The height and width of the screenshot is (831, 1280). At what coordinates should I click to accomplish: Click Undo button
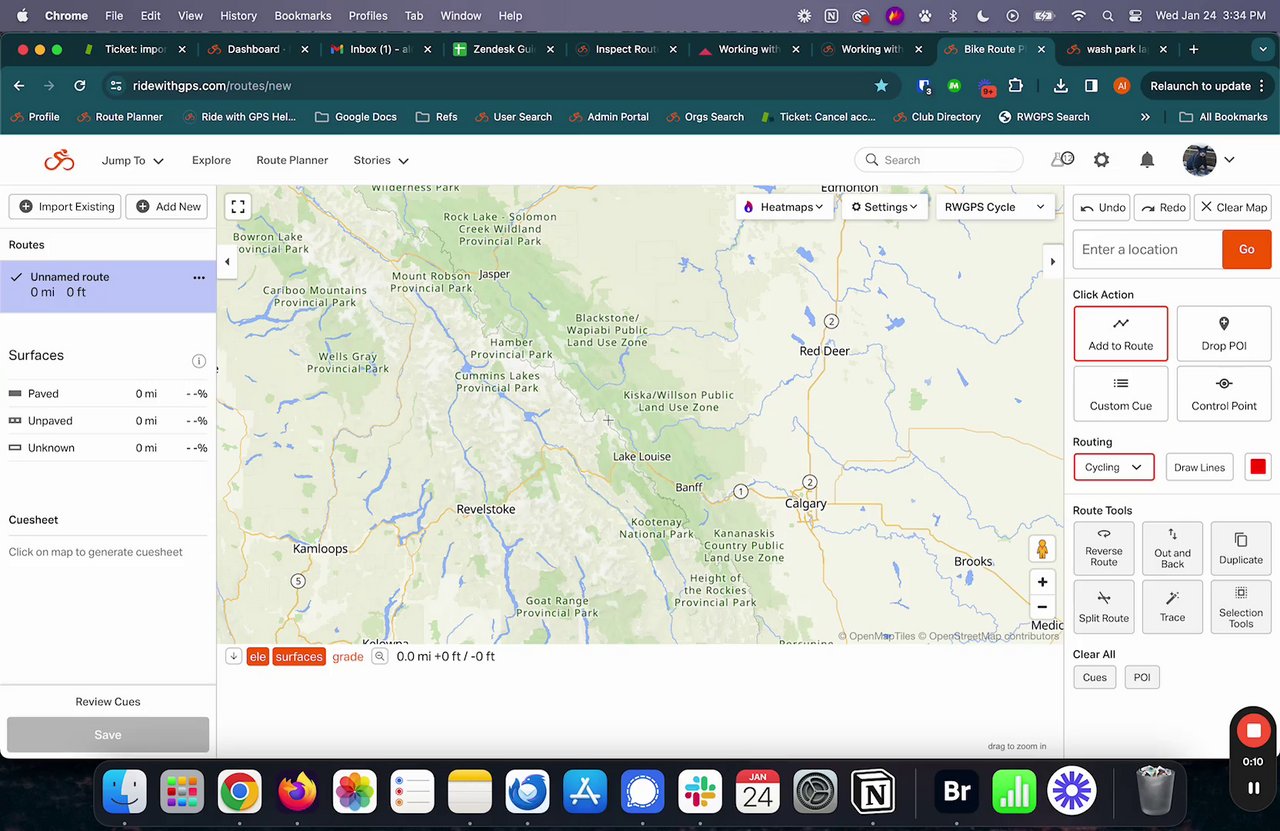[1102, 207]
